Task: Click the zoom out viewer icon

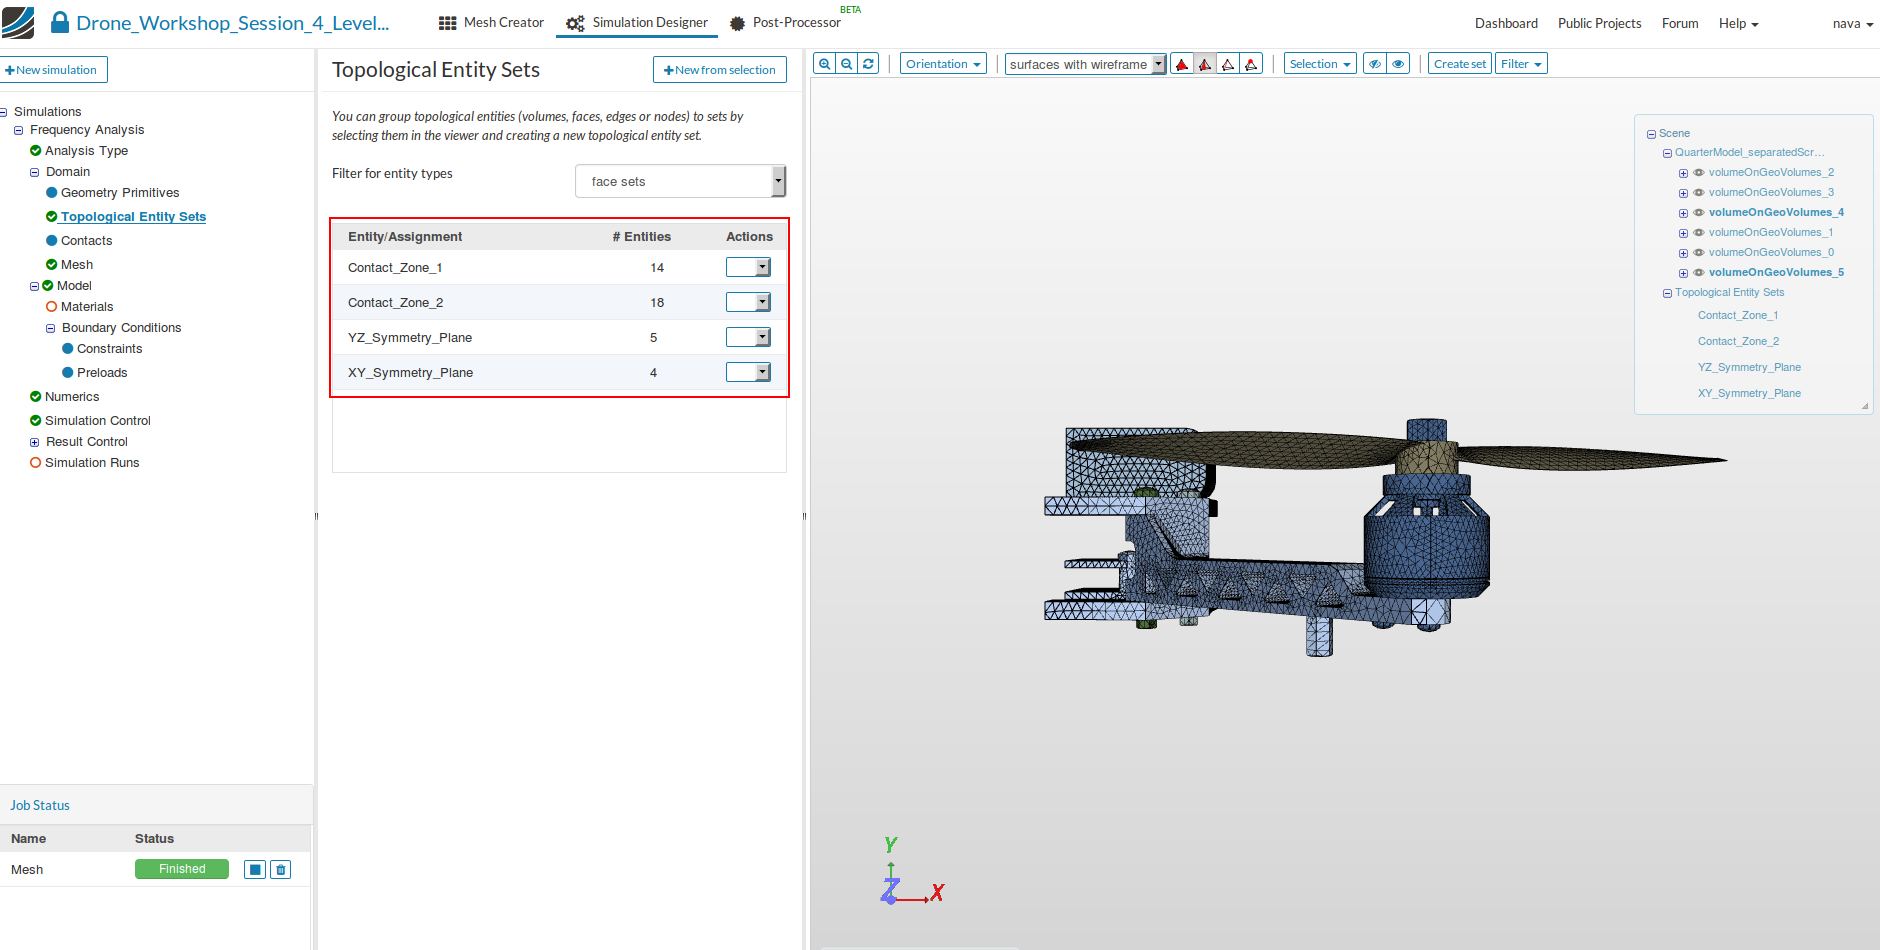Action: coord(847,64)
